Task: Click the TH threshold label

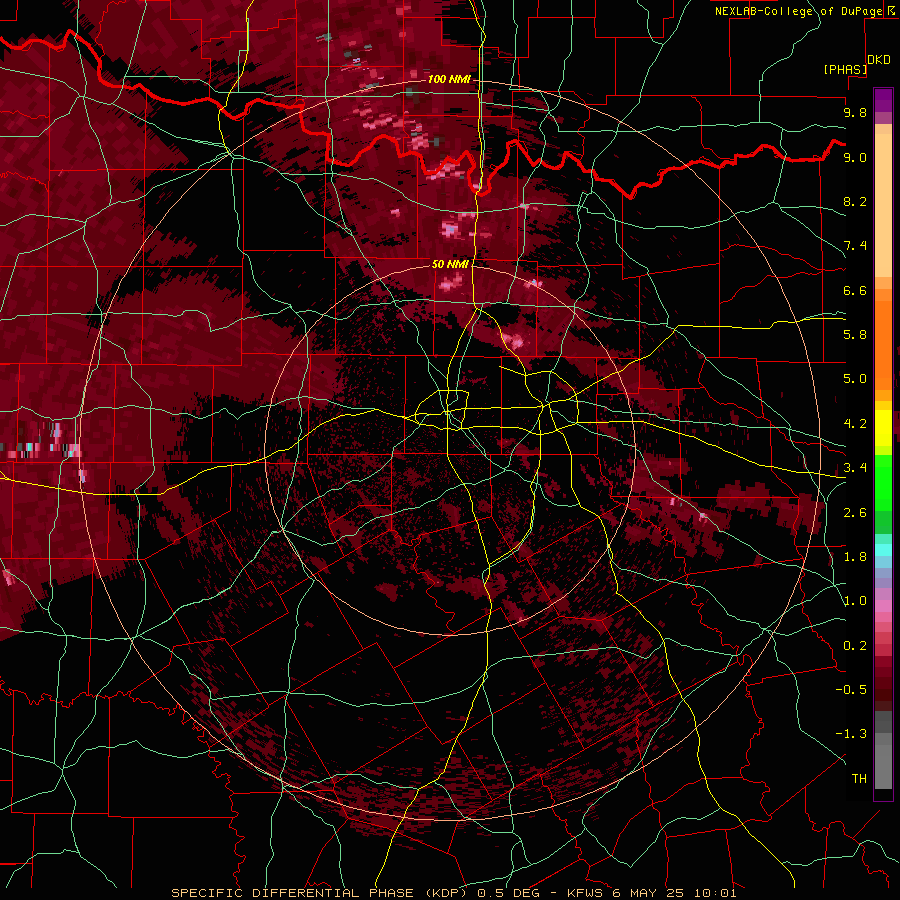Action: point(859,779)
